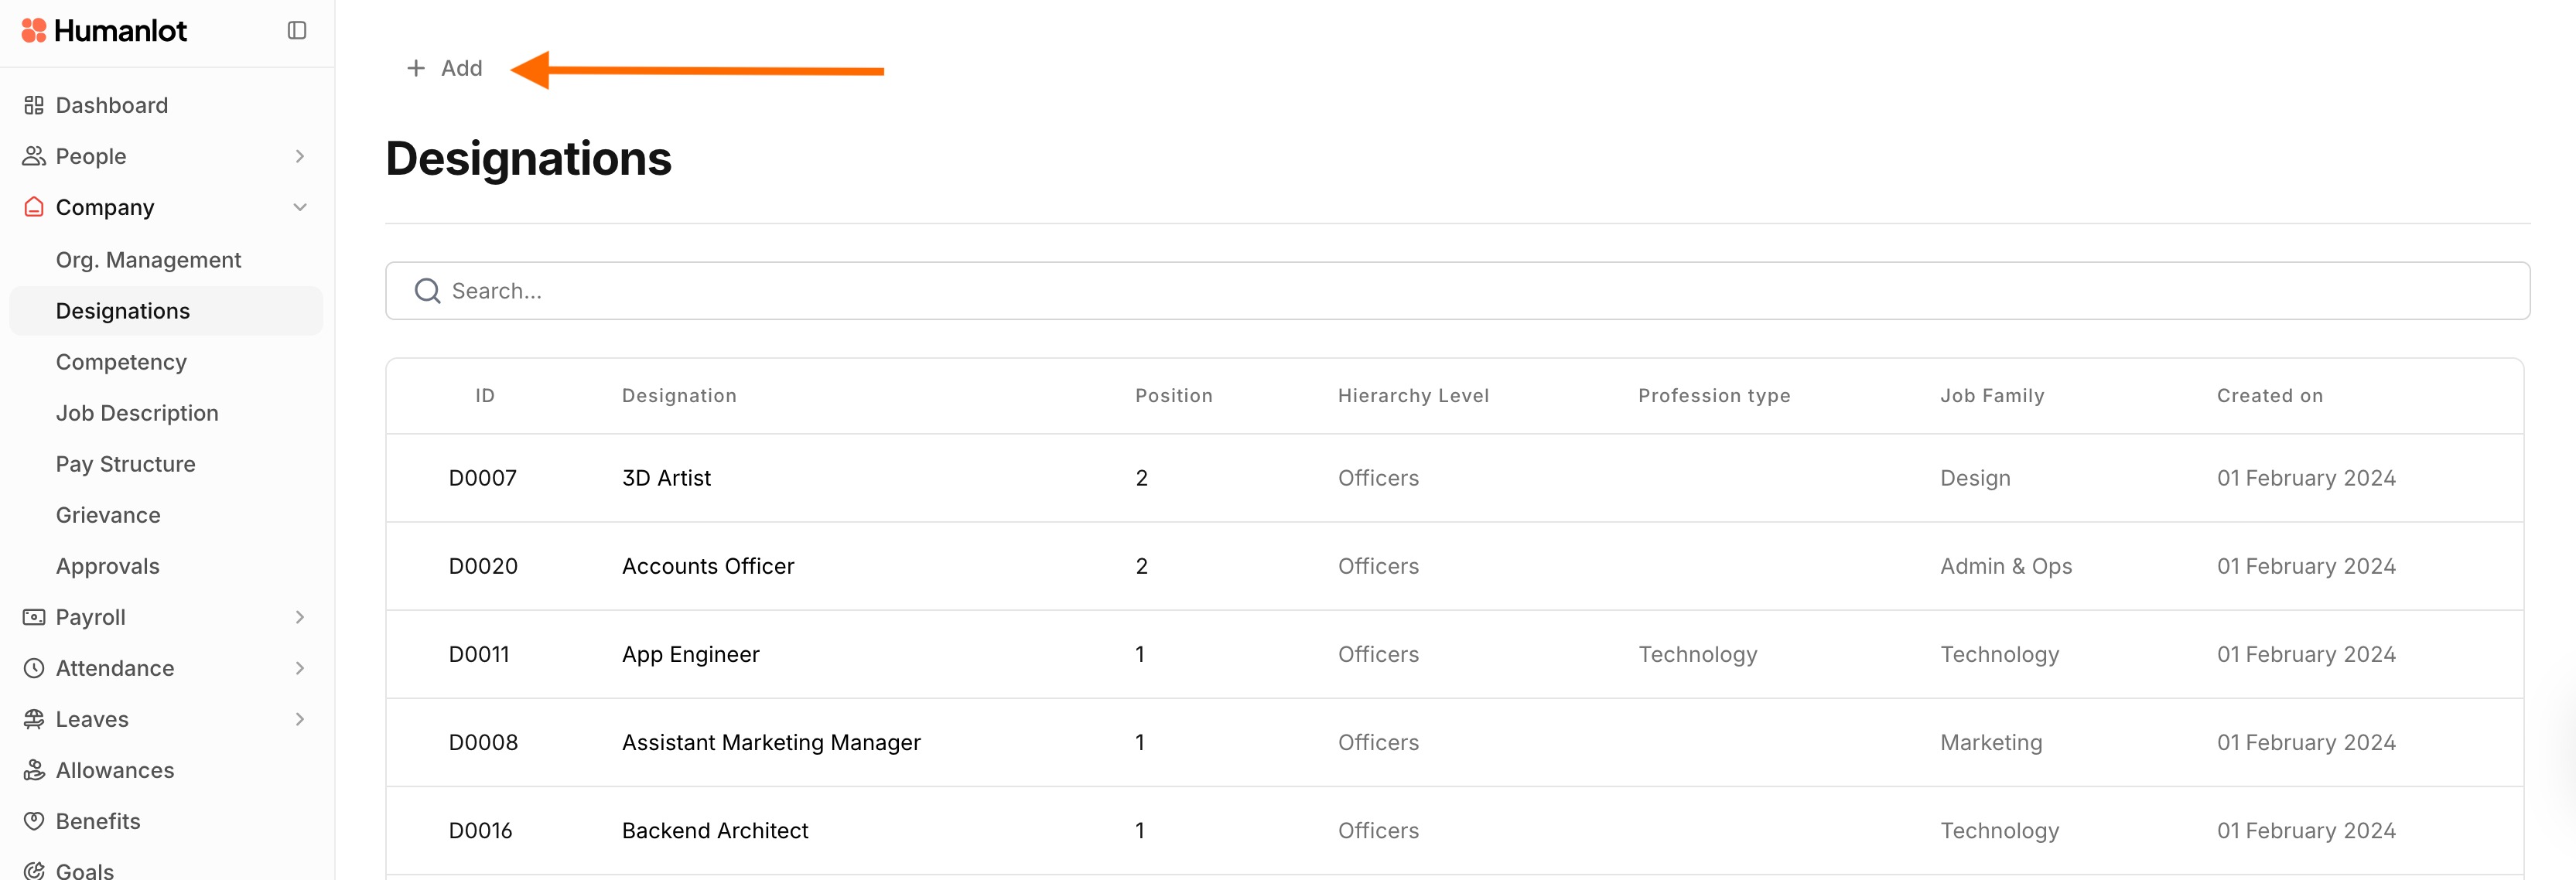
Task: Click the Payroll money icon
Action: (x=34, y=617)
